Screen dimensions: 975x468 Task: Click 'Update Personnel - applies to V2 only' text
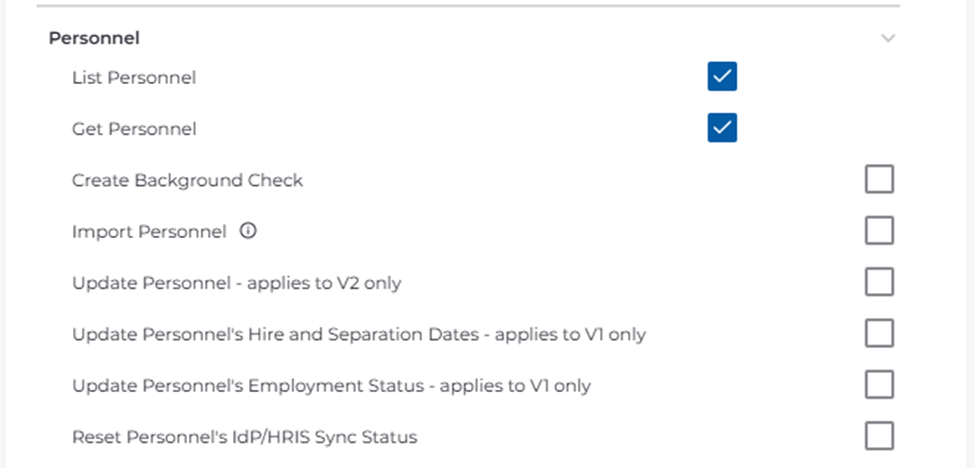click(x=236, y=283)
